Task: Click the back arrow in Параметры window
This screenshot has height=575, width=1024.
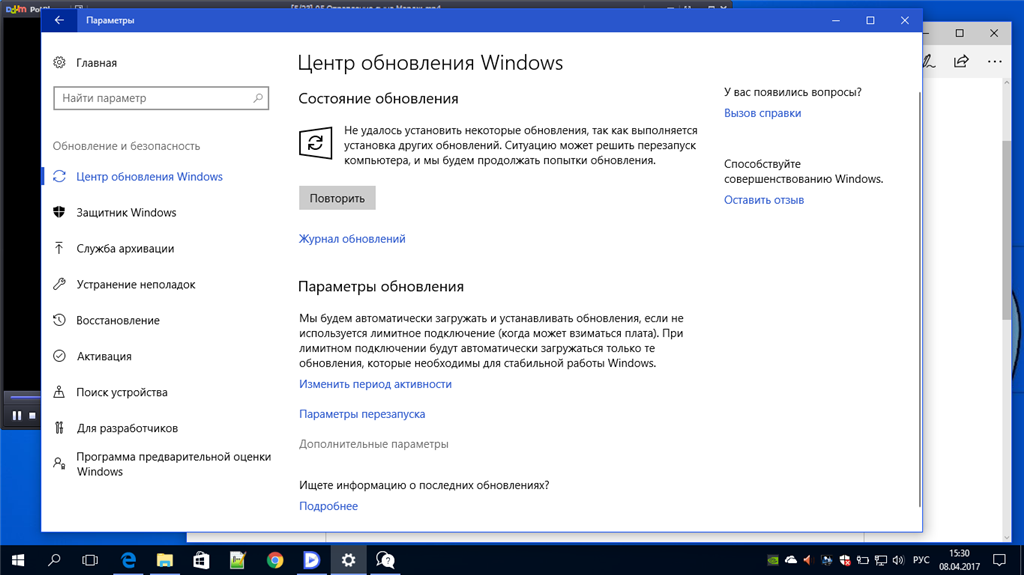Action: [59, 20]
